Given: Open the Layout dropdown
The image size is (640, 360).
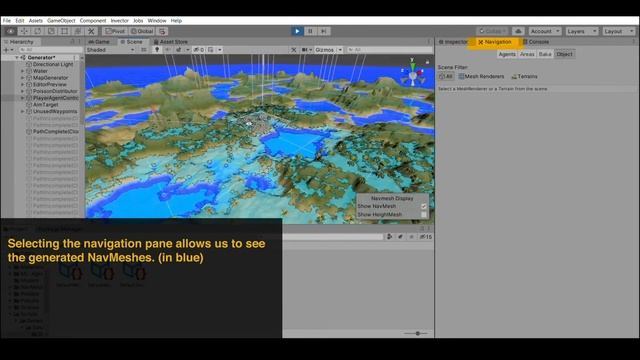Looking at the screenshot, I should (x=619, y=31).
